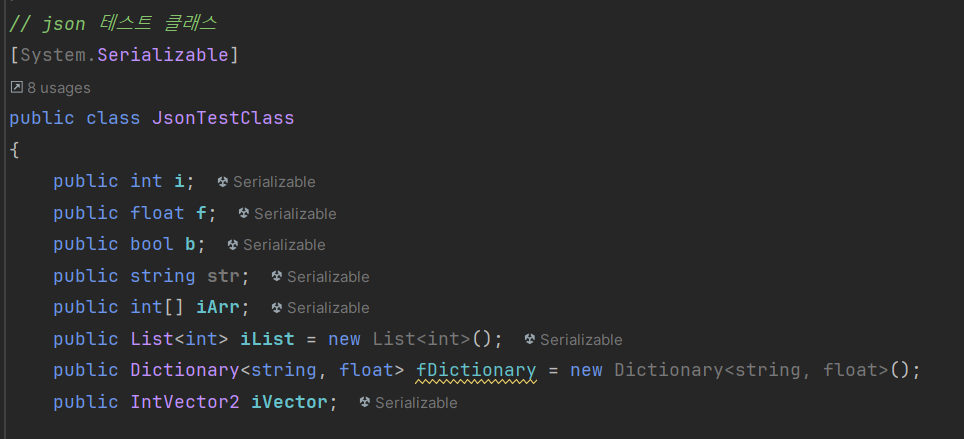Click the Dictionary type in fDictionary declaration

tap(184, 370)
